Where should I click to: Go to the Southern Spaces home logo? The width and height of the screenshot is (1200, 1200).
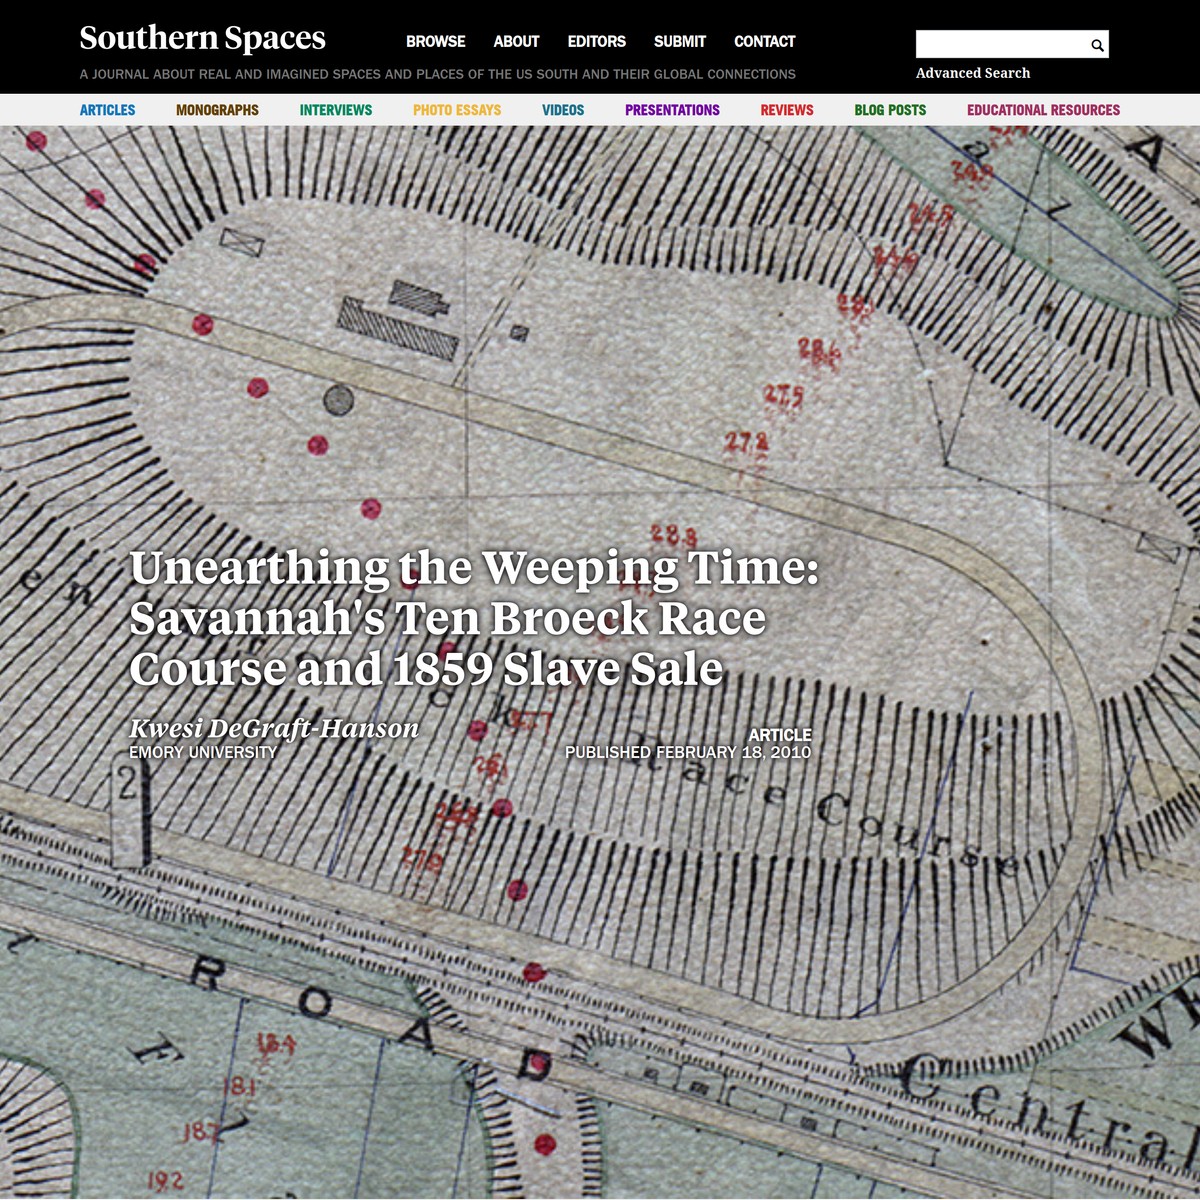coord(202,38)
